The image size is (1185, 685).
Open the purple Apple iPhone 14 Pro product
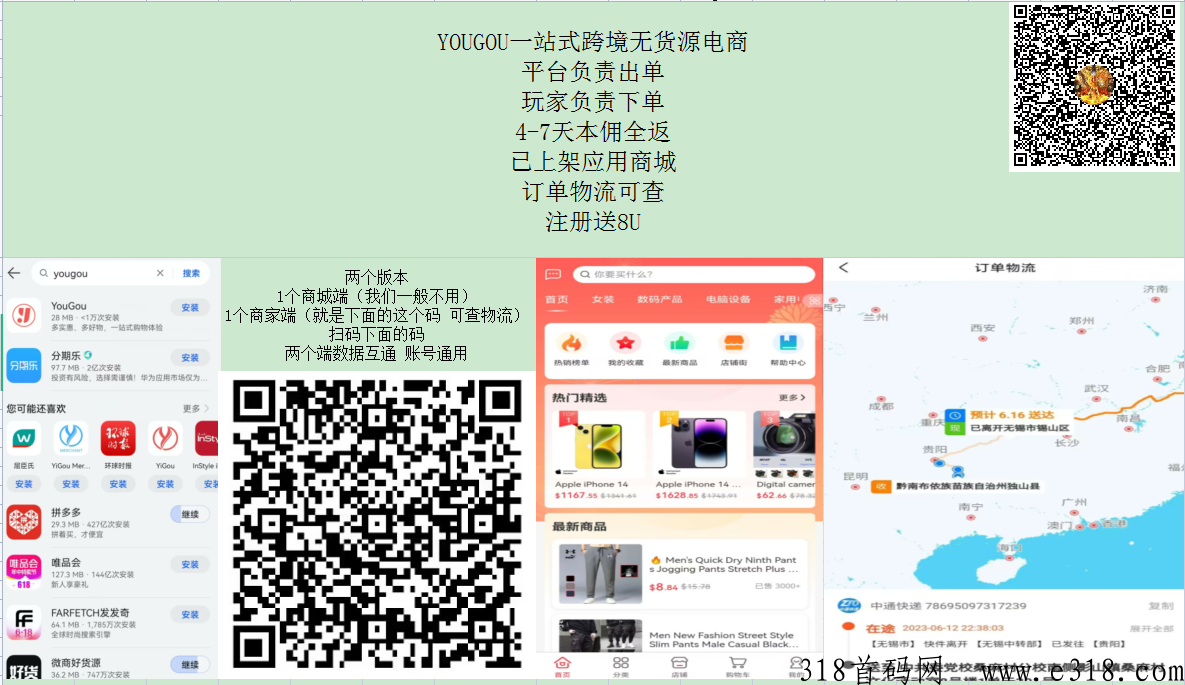tap(699, 454)
